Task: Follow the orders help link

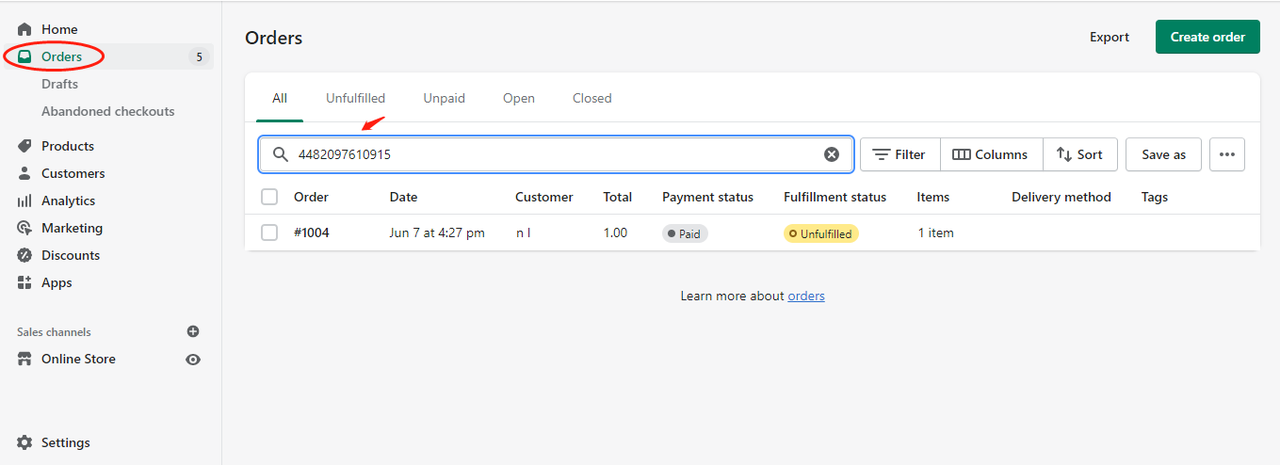Action: point(806,296)
